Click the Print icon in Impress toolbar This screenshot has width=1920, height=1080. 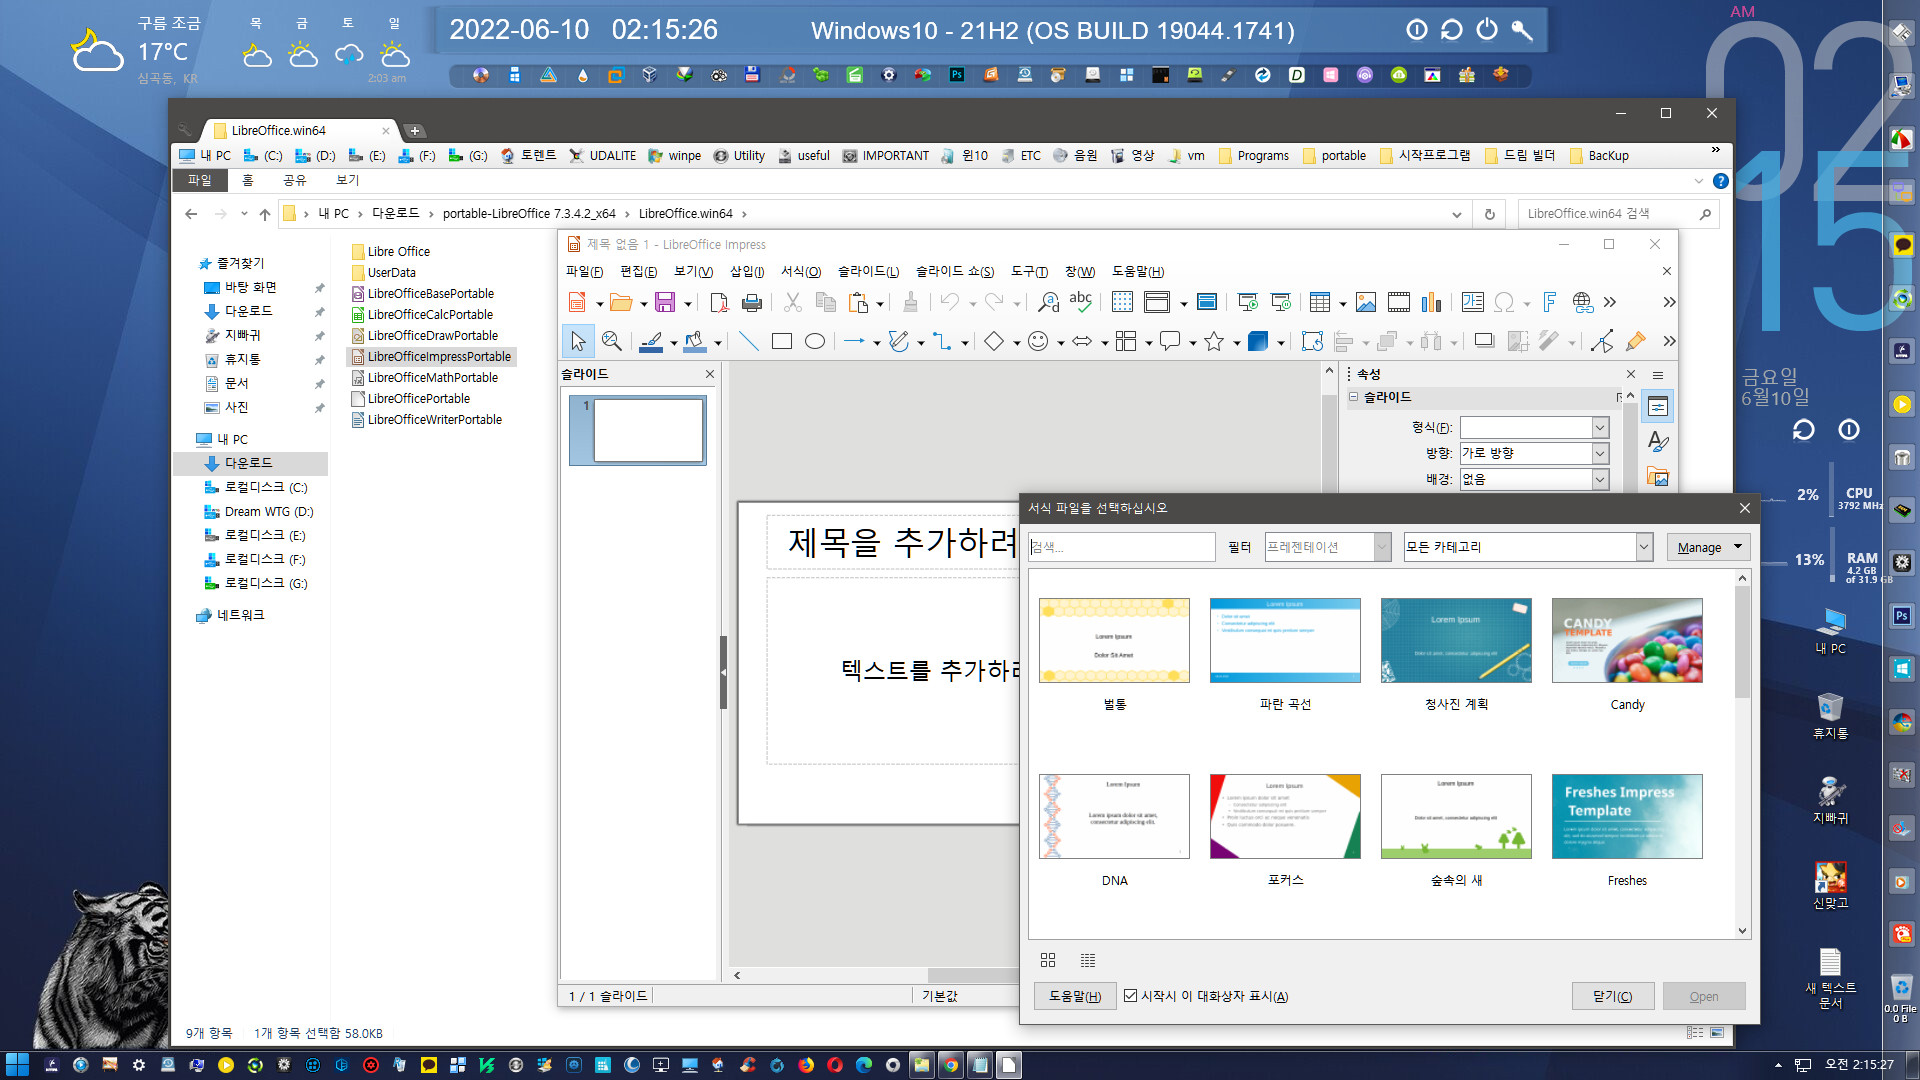coord(752,302)
